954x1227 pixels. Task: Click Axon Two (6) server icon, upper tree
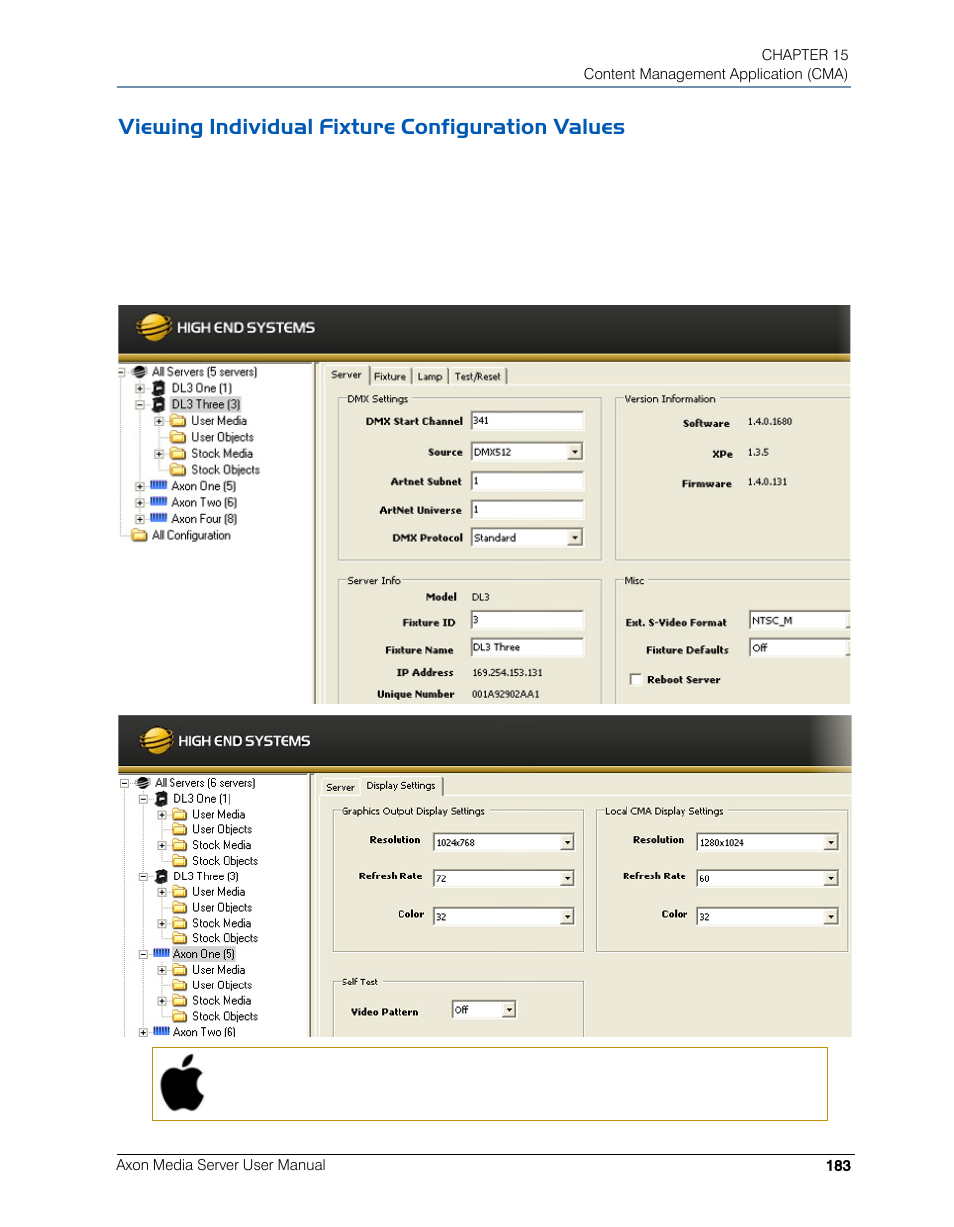pos(159,503)
